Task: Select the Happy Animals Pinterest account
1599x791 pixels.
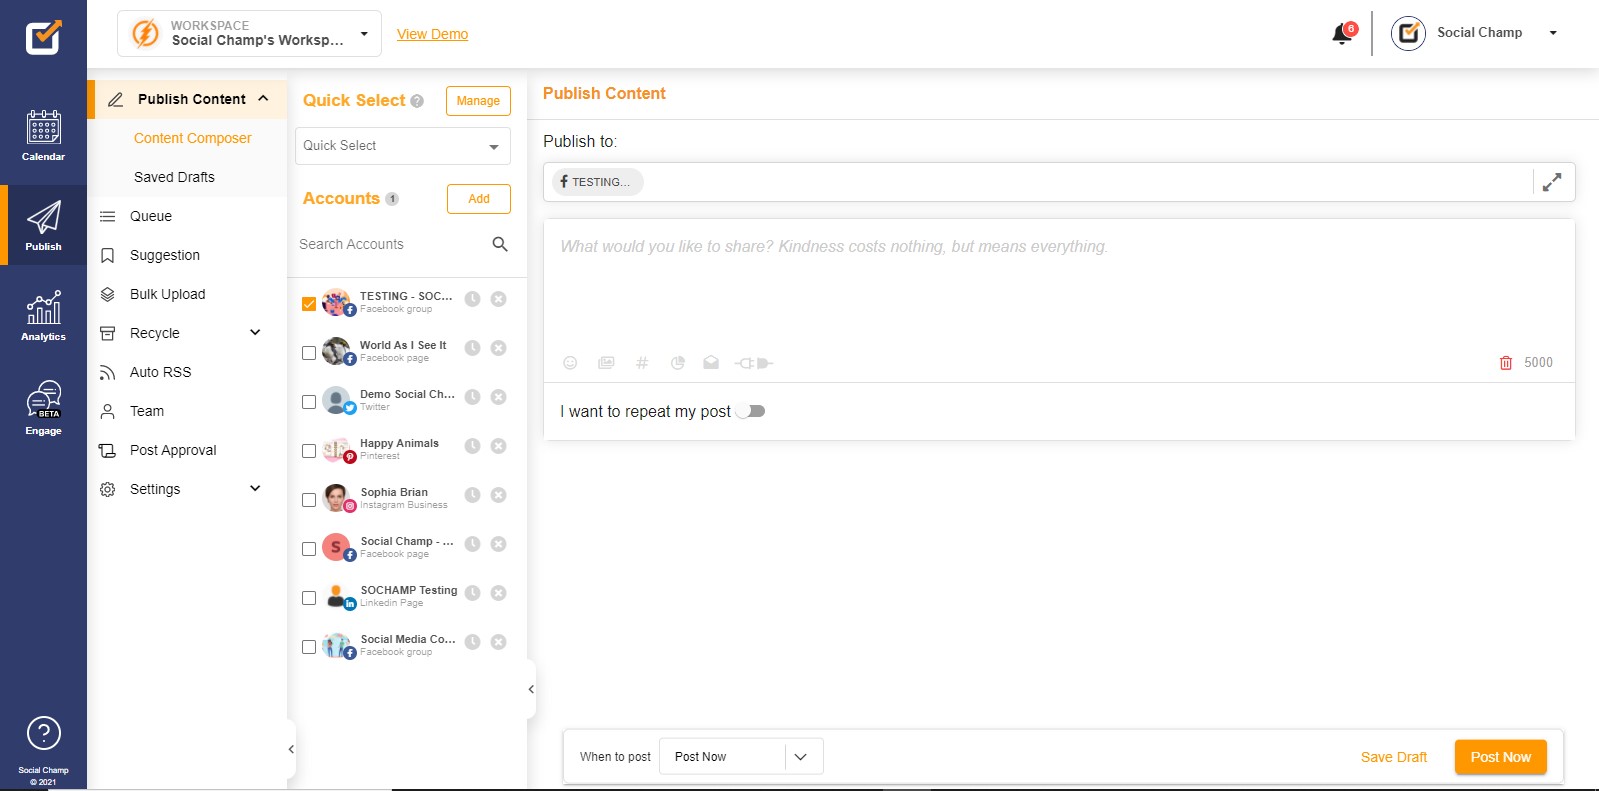Action: tap(309, 451)
